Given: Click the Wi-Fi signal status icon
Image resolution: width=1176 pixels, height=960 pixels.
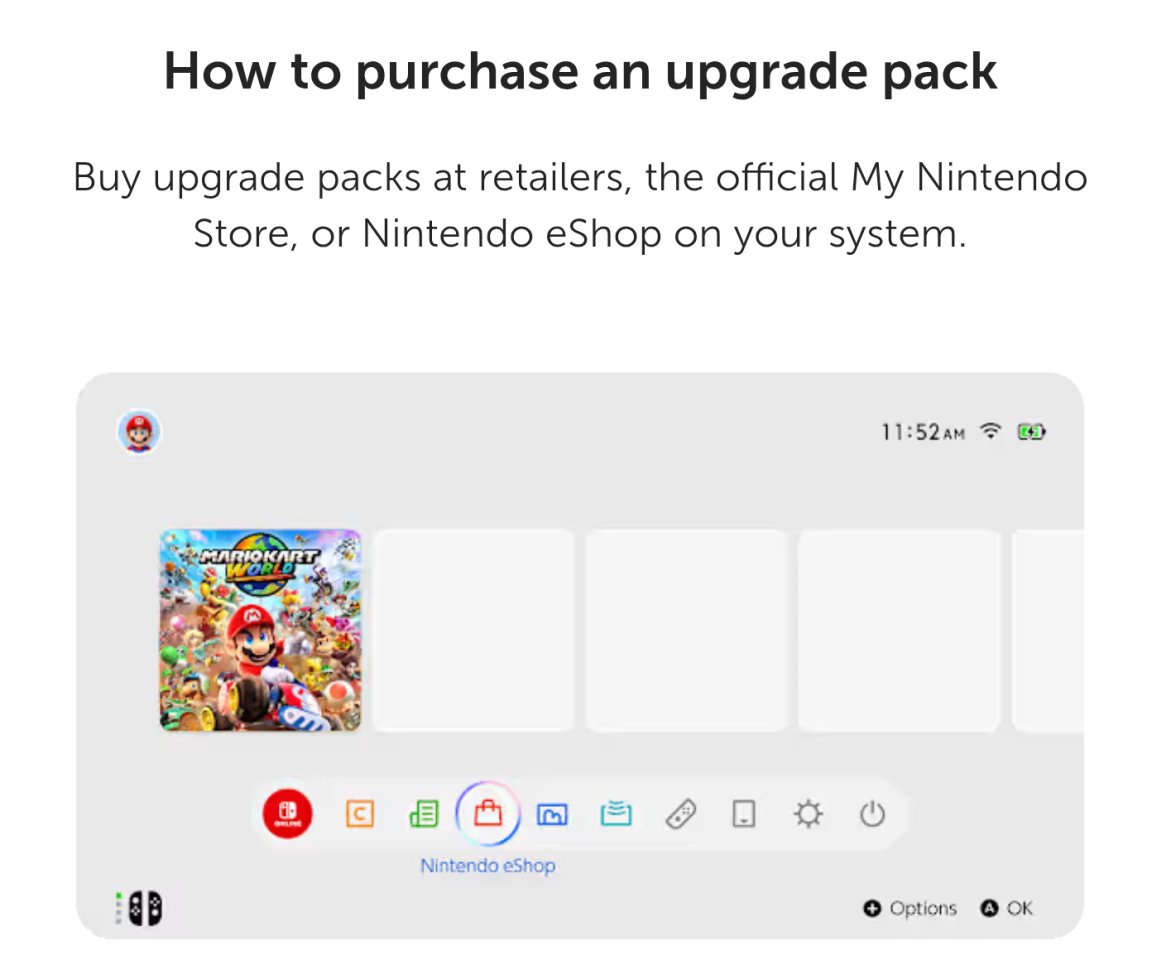Looking at the screenshot, I should [x=991, y=431].
